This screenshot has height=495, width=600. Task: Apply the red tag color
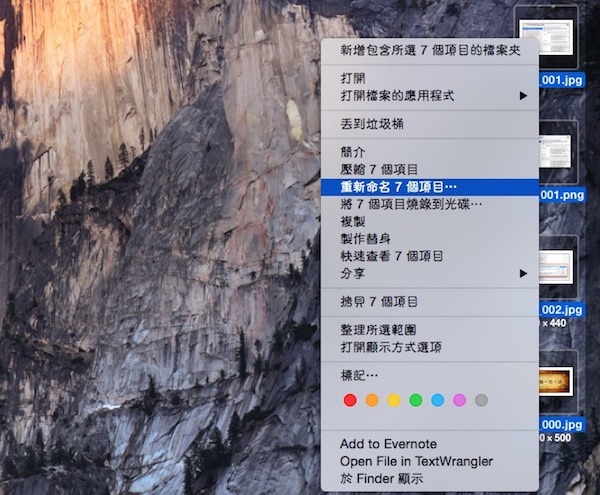click(x=350, y=400)
